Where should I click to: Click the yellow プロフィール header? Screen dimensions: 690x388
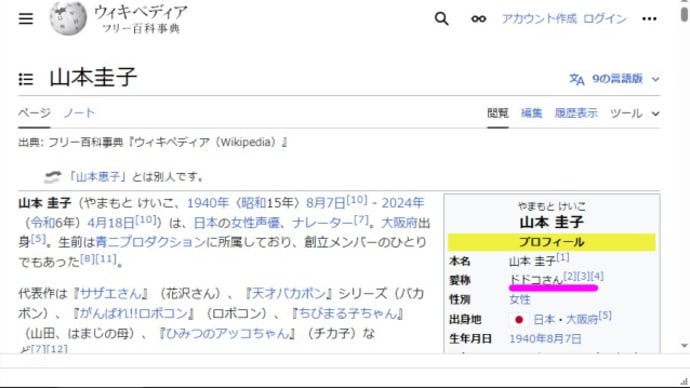click(x=552, y=242)
